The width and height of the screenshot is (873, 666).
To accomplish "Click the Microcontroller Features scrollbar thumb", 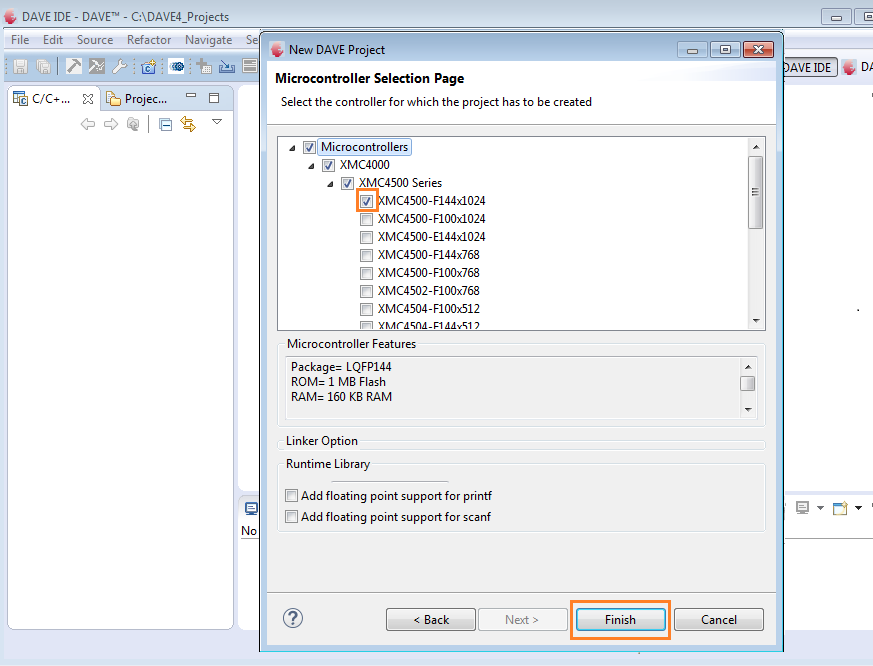I will 748,384.
